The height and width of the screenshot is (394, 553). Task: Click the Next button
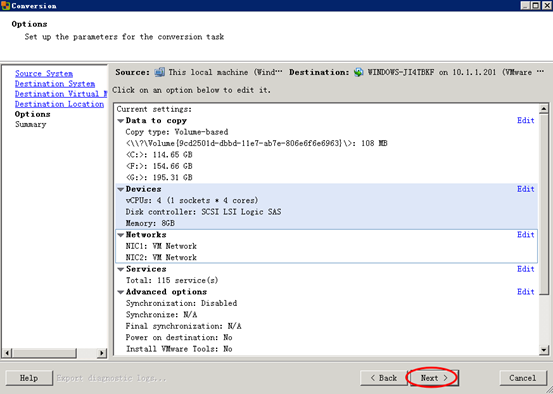click(434, 378)
